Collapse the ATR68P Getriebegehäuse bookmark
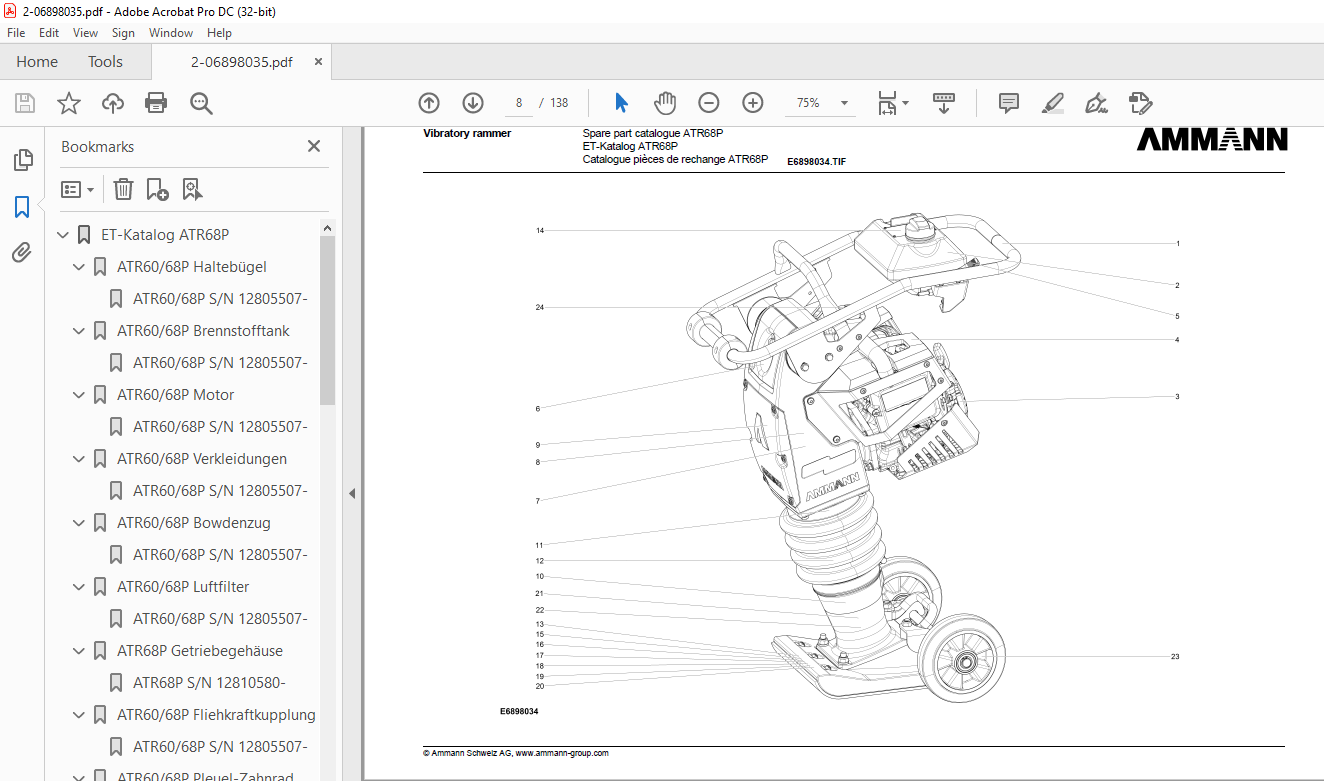Image resolution: width=1324 pixels, height=781 pixels. coord(79,651)
